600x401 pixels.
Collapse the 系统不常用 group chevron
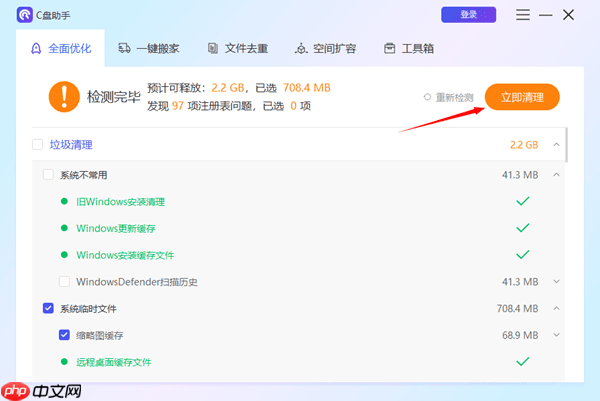tap(556, 175)
